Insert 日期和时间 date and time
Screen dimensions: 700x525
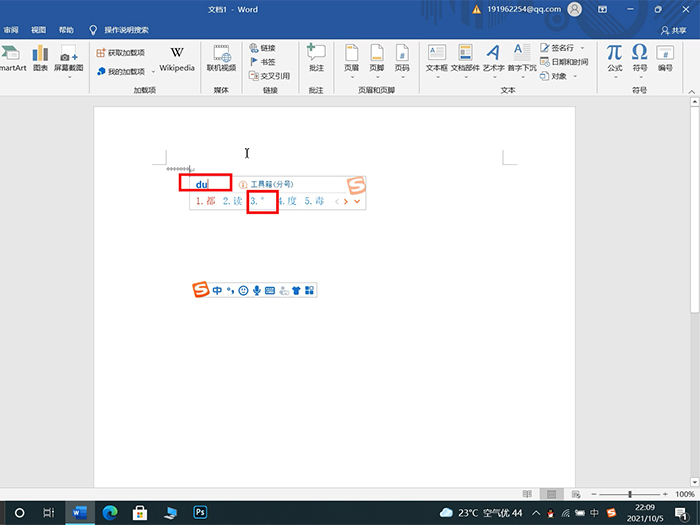pos(564,62)
